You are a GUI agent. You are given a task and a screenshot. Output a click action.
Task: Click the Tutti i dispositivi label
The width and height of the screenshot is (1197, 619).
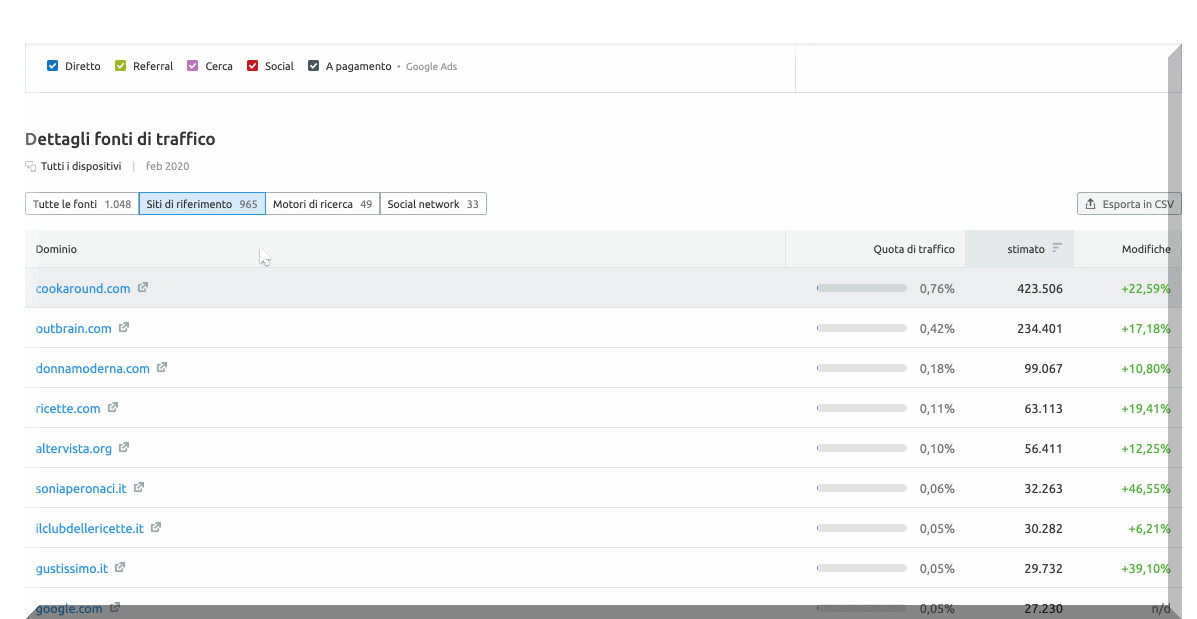pyautogui.click(x=81, y=166)
